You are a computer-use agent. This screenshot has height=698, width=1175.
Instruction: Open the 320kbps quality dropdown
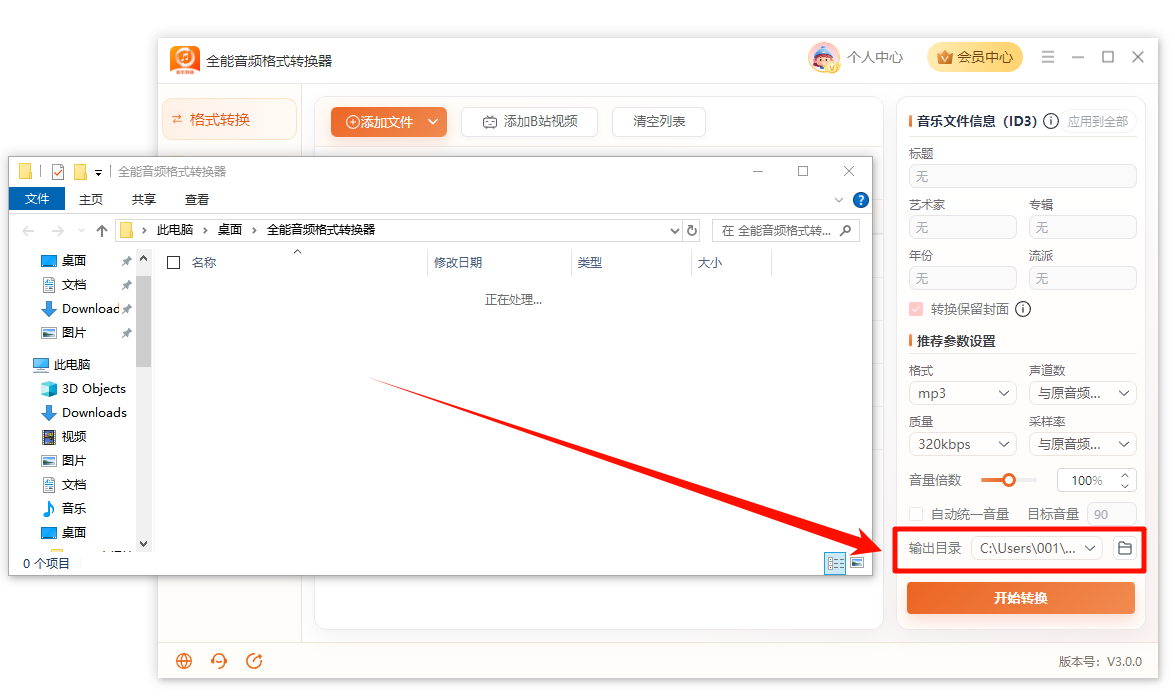(x=962, y=444)
